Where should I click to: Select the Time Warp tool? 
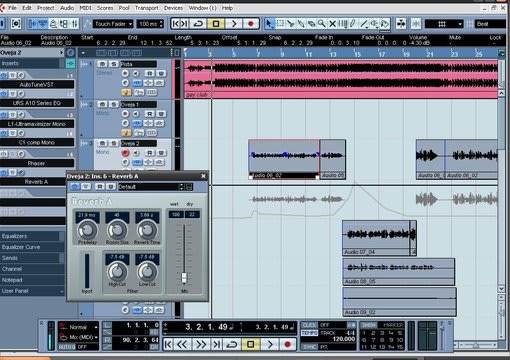pos(343,24)
